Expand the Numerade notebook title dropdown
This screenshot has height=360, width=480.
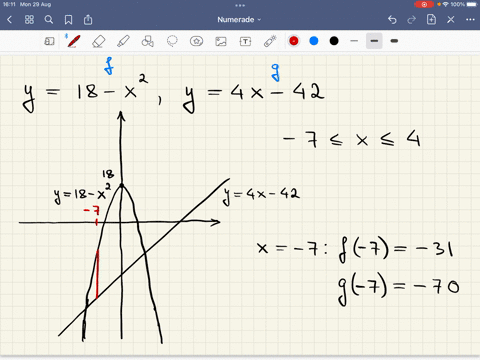click(x=239, y=20)
